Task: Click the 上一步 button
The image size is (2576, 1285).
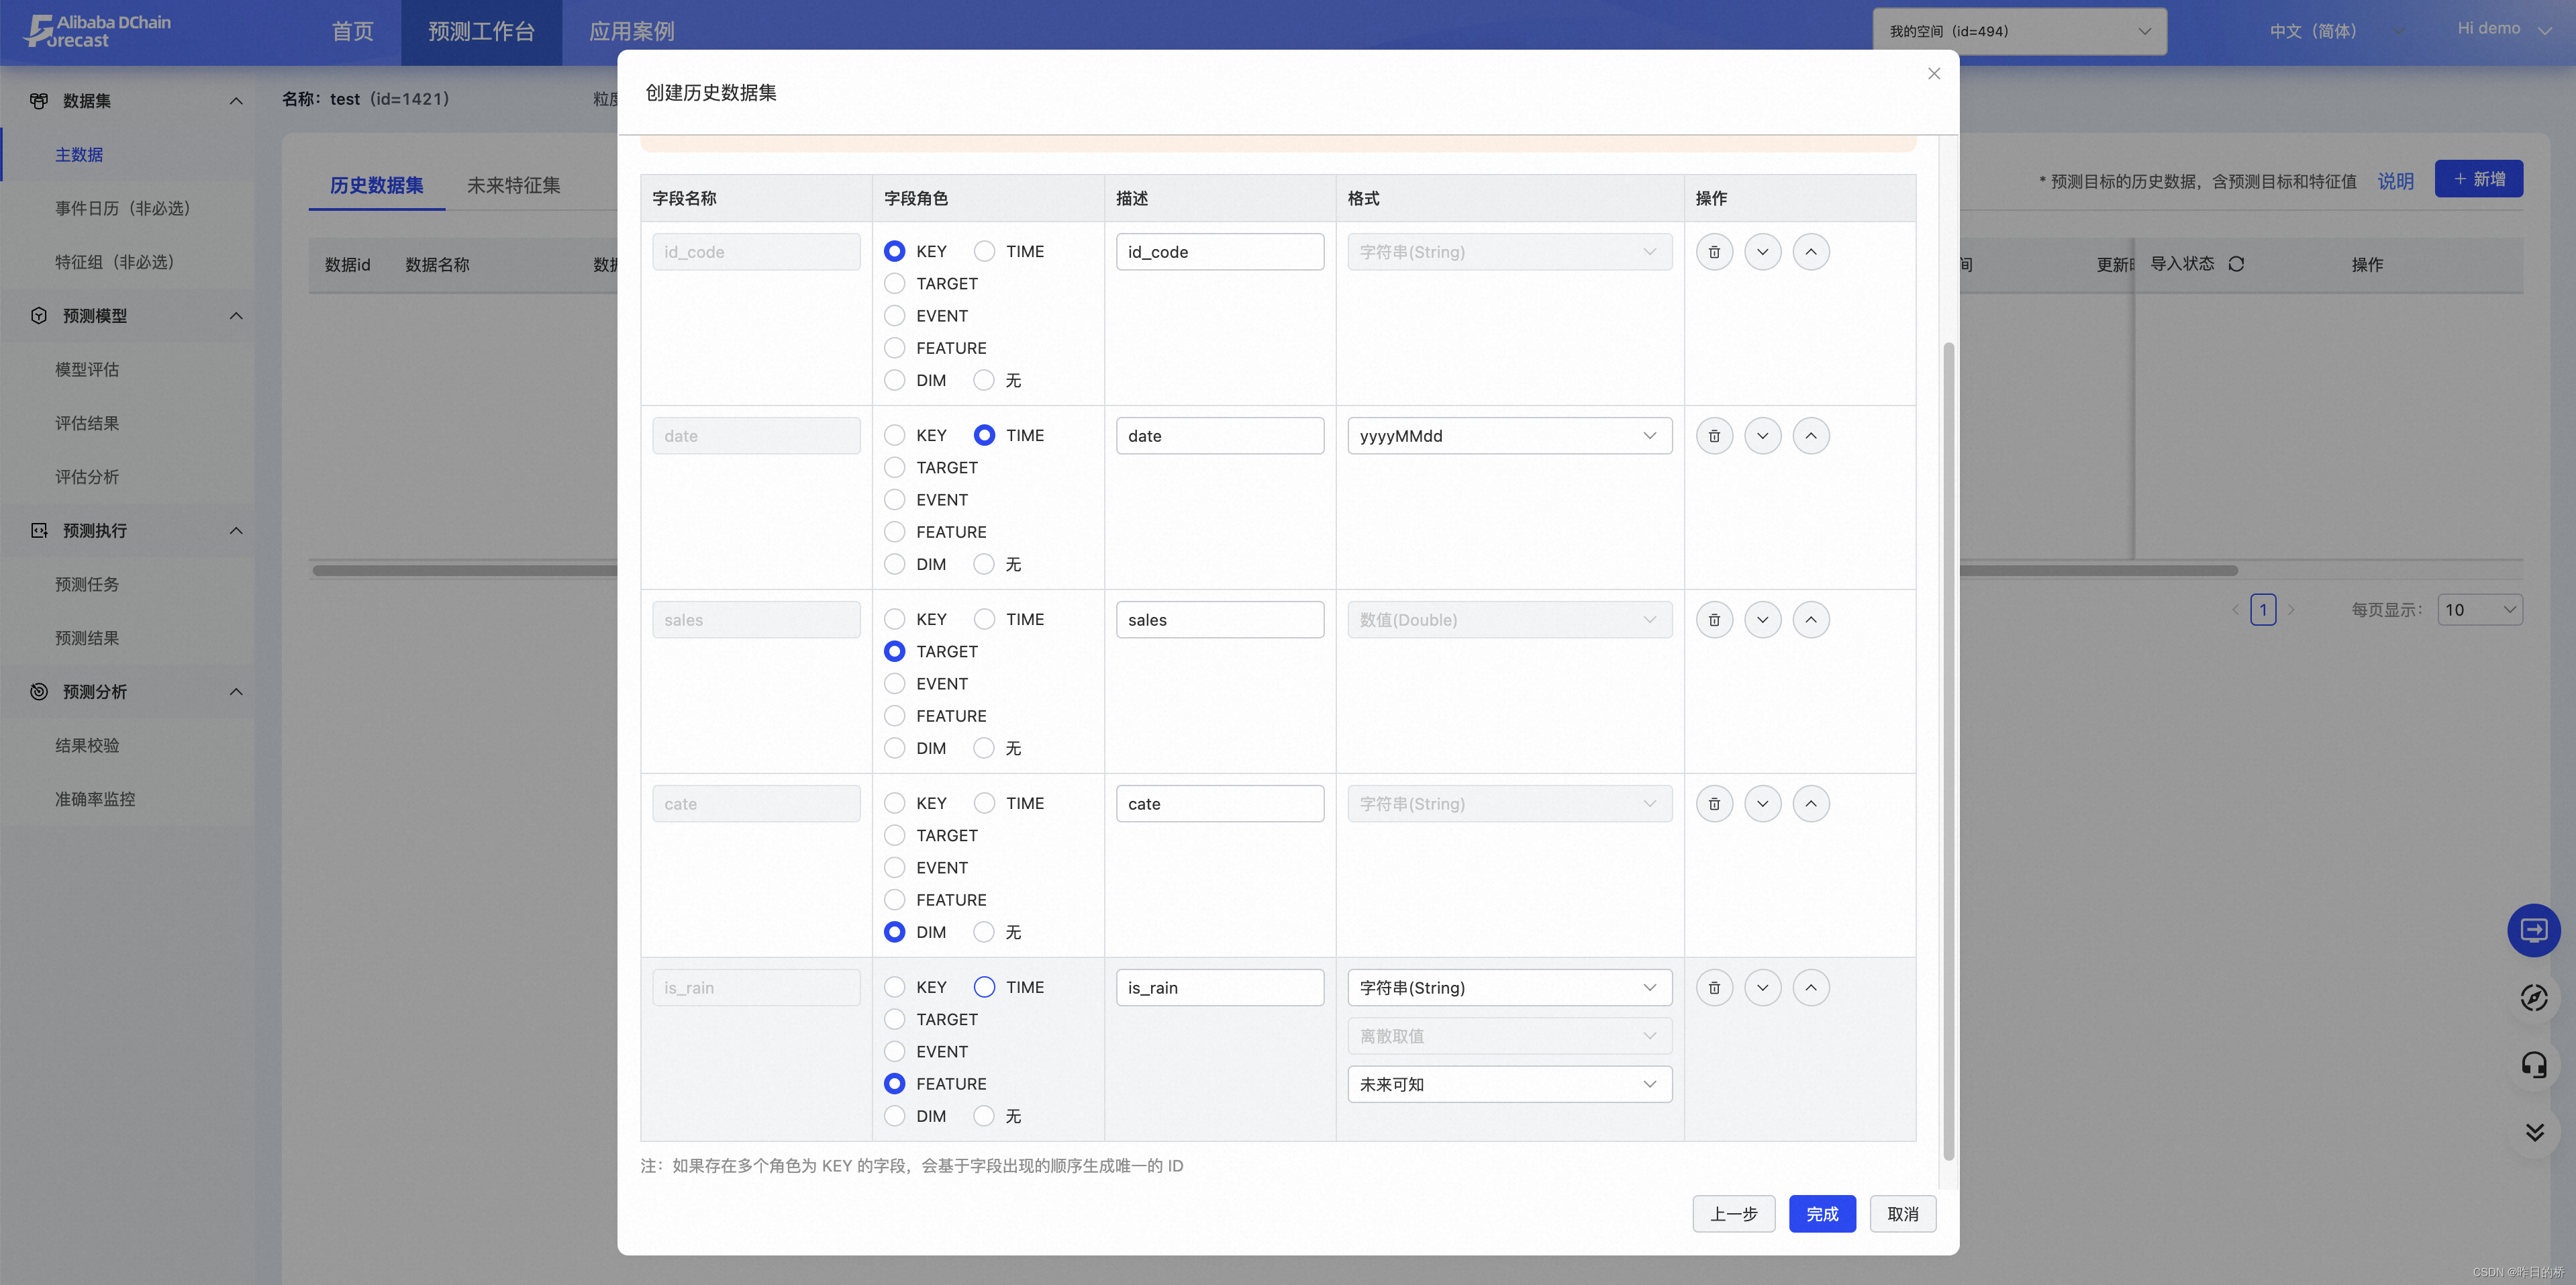Action: pyautogui.click(x=1733, y=1214)
